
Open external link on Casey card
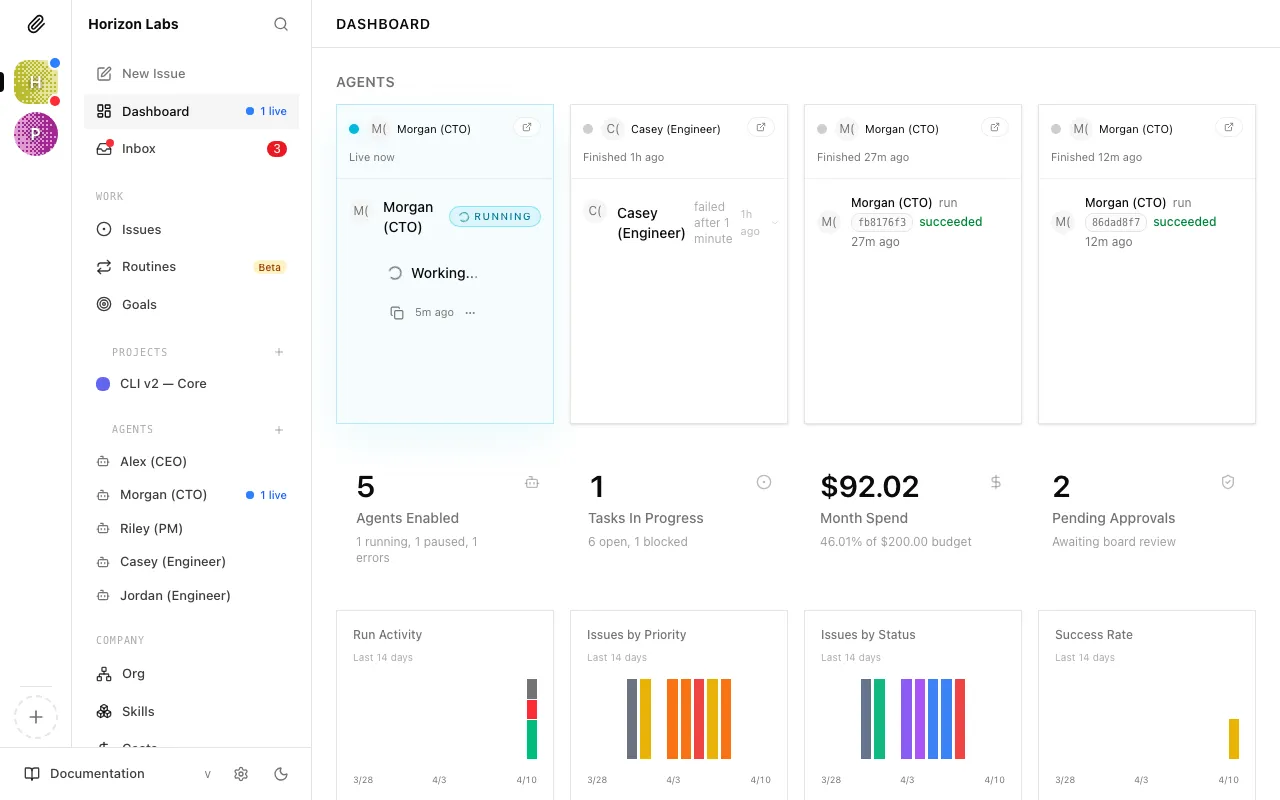[761, 127]
